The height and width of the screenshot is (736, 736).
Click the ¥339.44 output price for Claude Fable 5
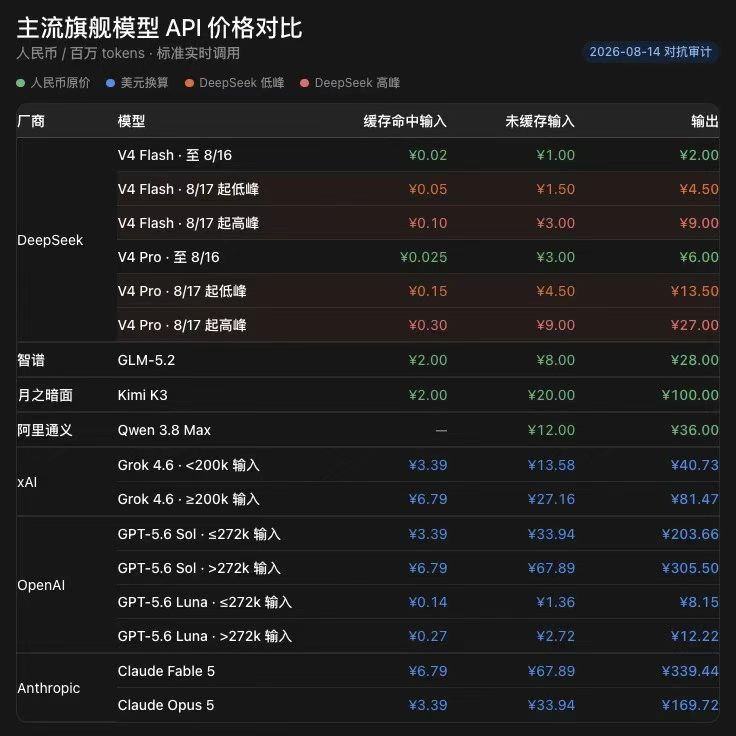(690, 671)
